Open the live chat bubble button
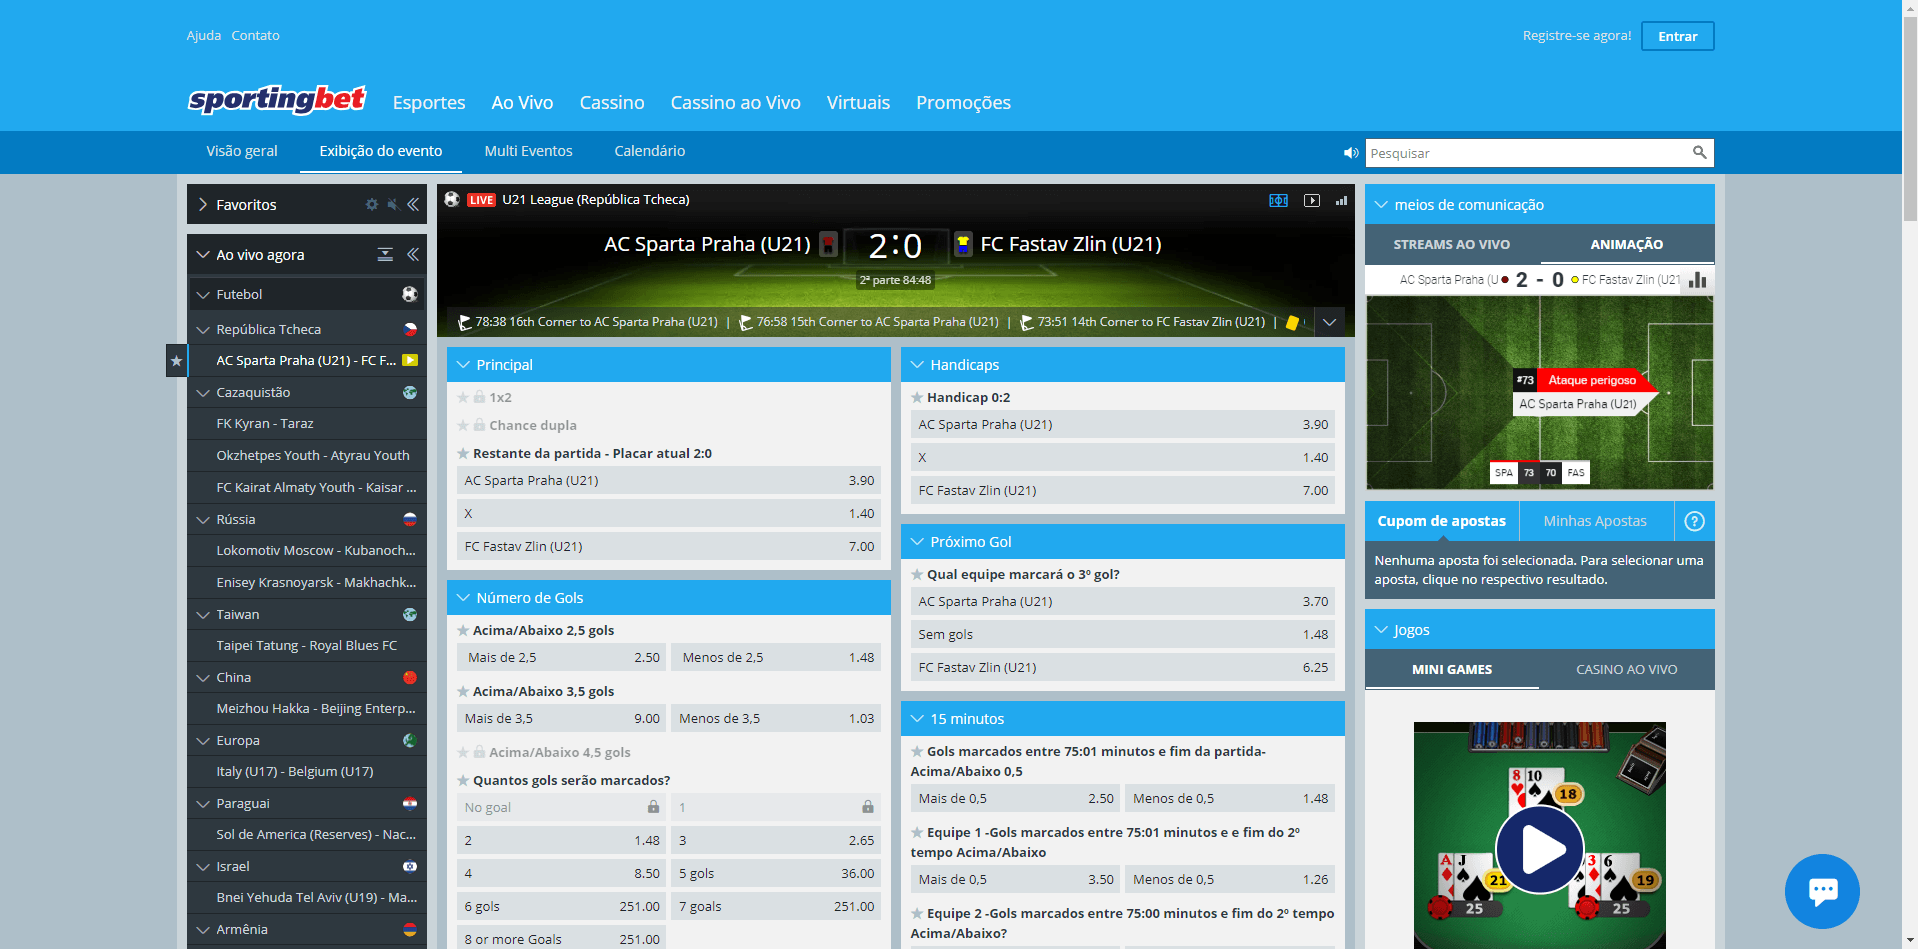The width and height of the screenshot is (1918, 949). point(1822,891)
